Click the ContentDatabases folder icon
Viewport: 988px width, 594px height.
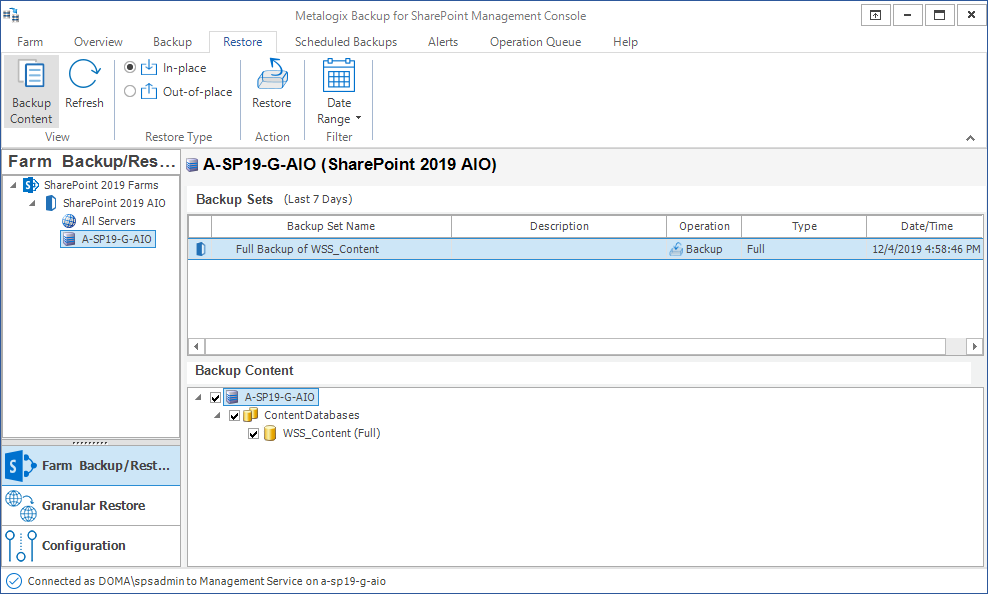[x=251, y=414]
